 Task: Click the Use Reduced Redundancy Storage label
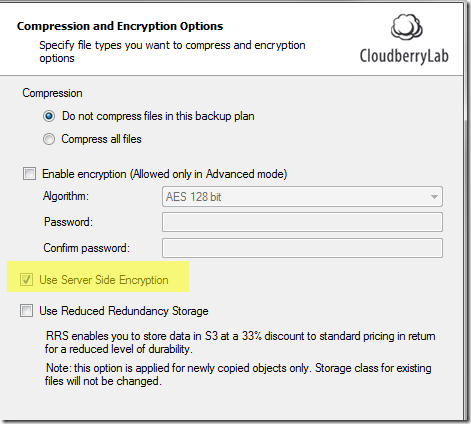pos(124,311)
